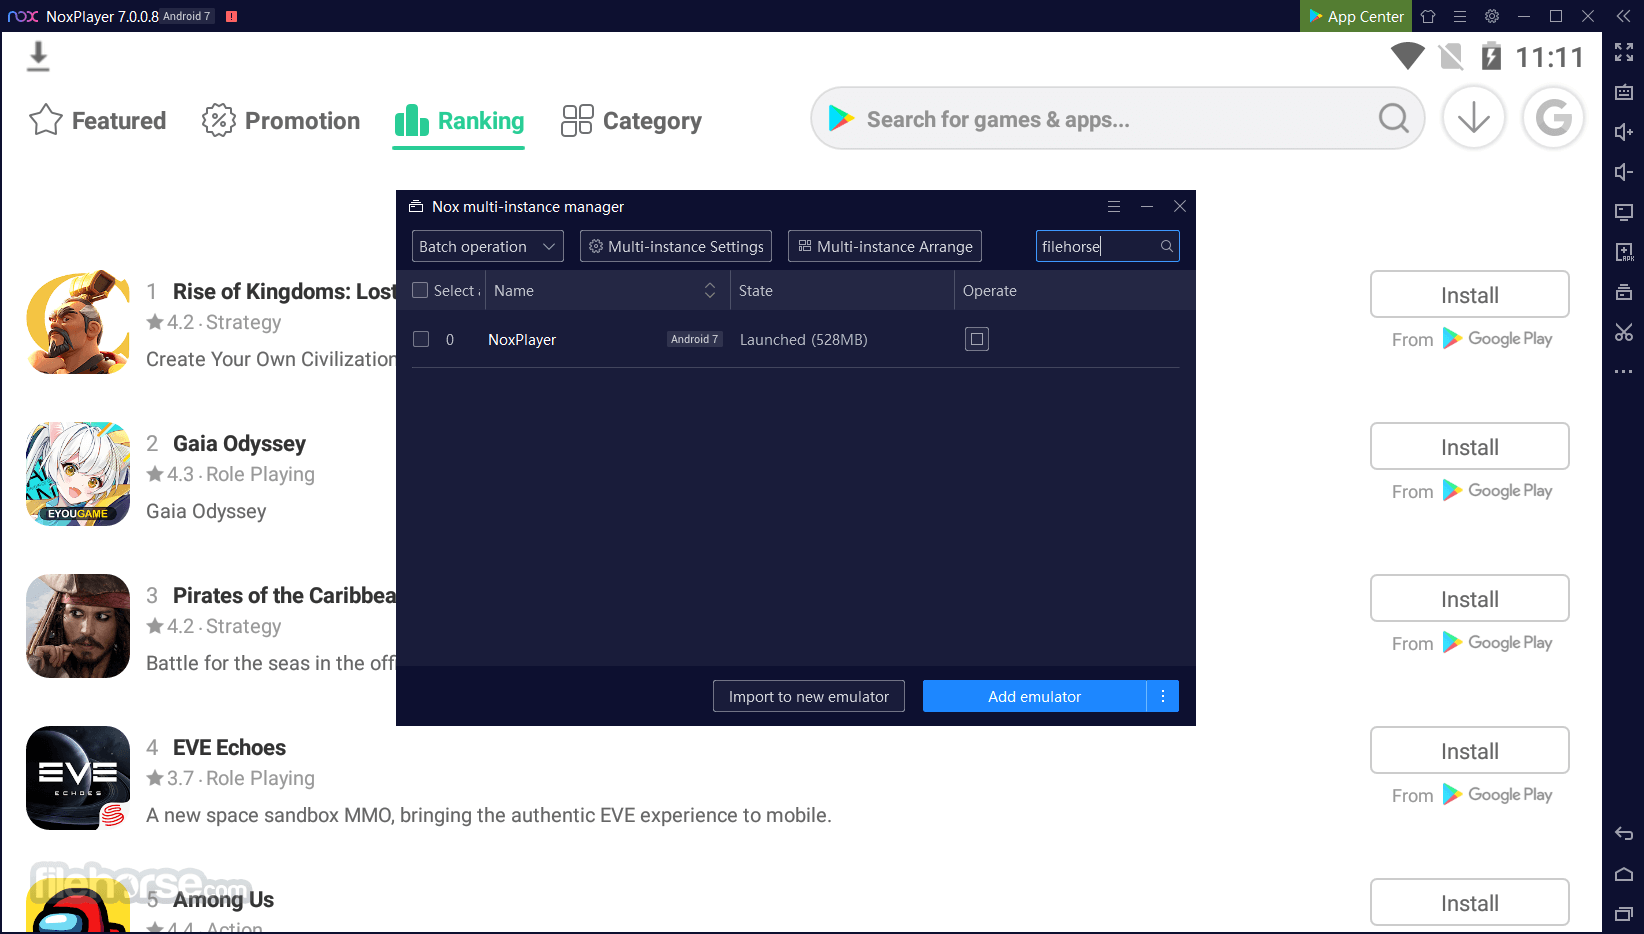Collapse the right sidebar with double chevron
Screen dimensions: 1644x934
tap(1624, 16)
